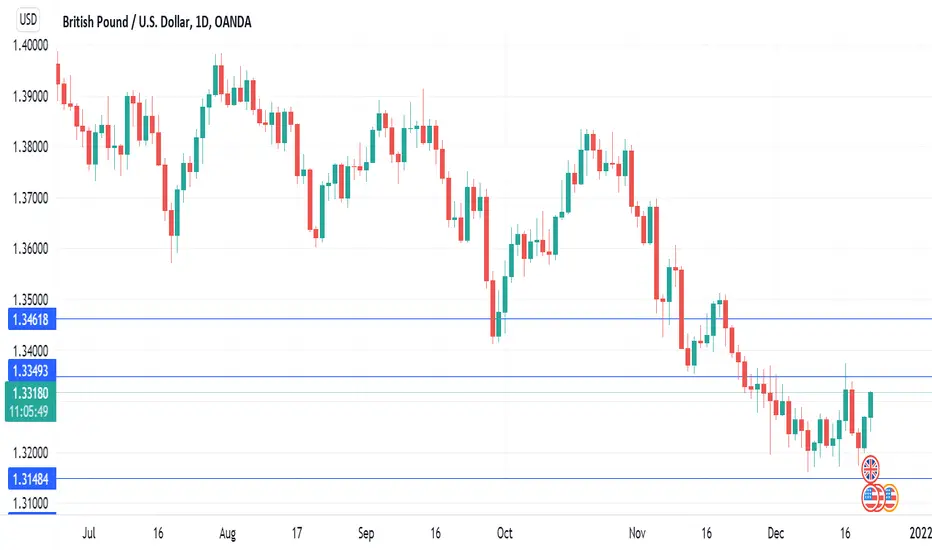Open the UK flag economic event marker

point(870,469)
